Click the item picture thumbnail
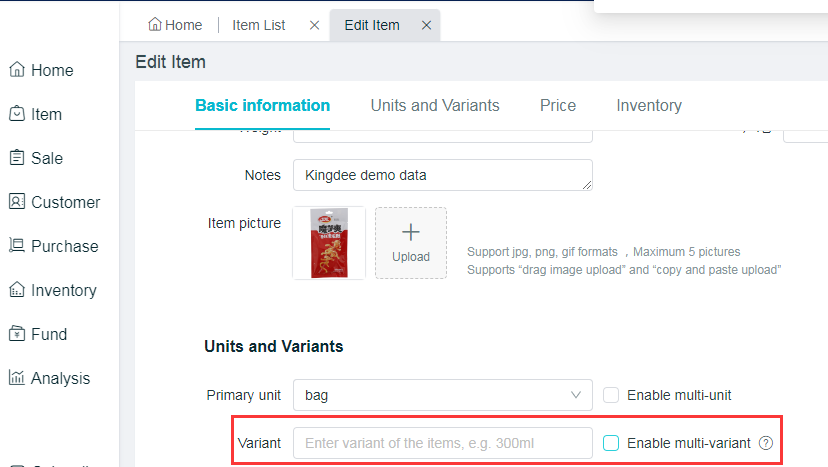Image resolution: width=828 pixels, height=467 pixels. [329, 243]
